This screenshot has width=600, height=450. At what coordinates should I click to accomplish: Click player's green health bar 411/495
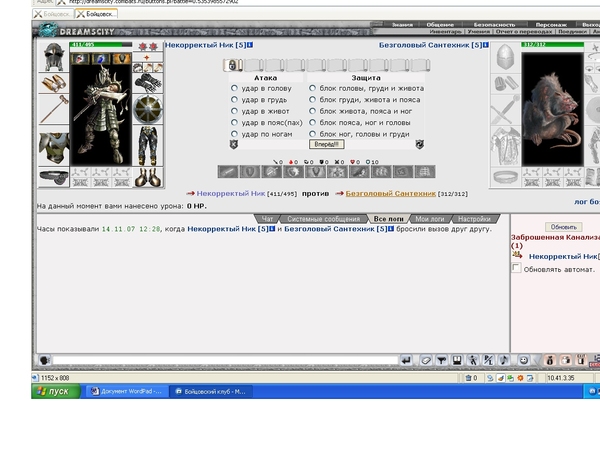(x=101, y=45)
